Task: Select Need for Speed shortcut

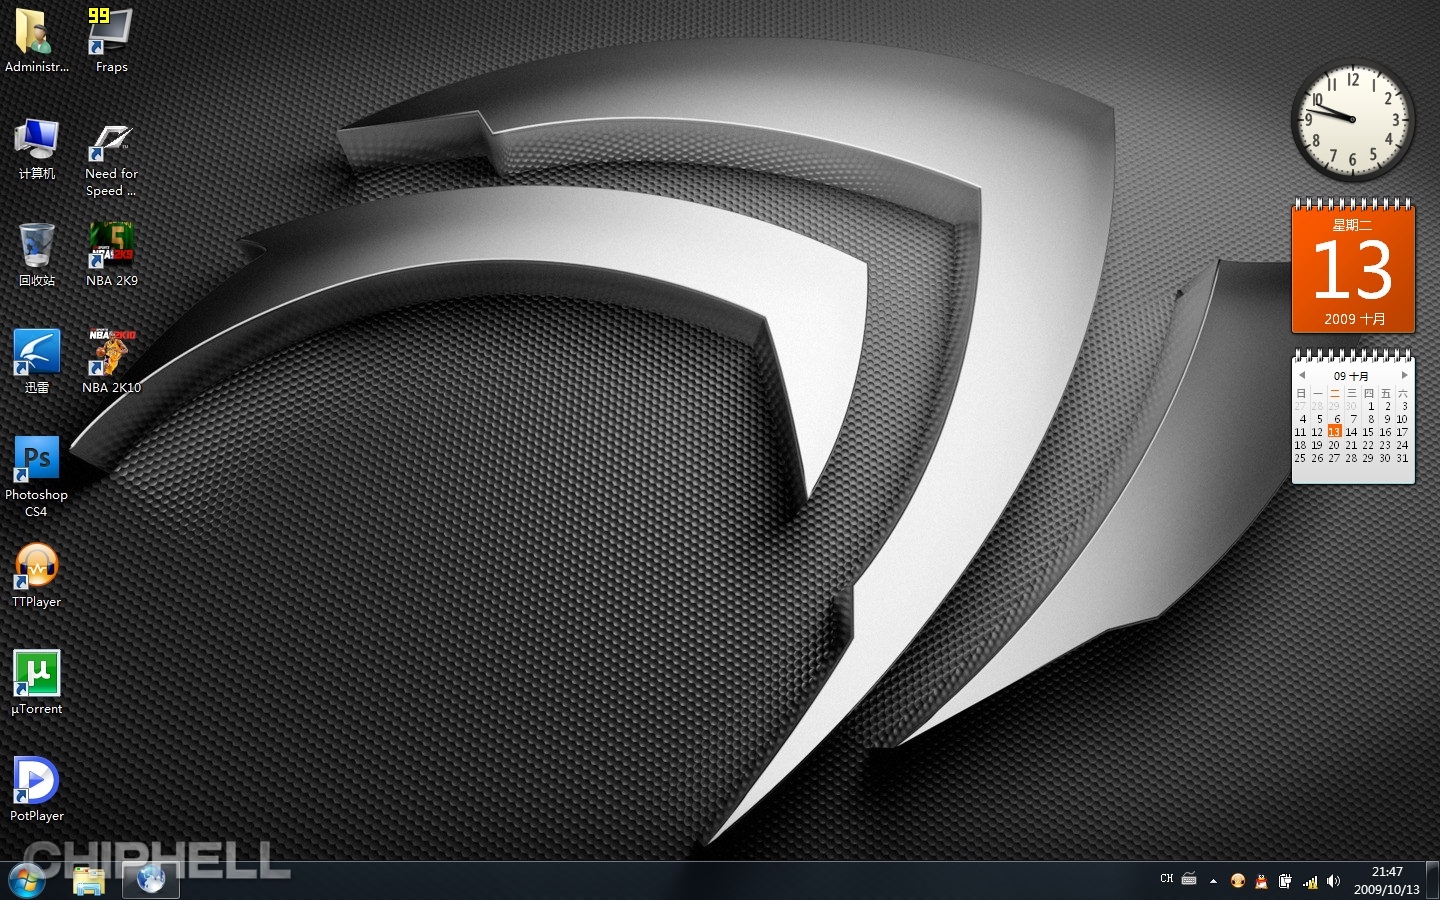Action: pyautogui.click(x=111, y=158)
